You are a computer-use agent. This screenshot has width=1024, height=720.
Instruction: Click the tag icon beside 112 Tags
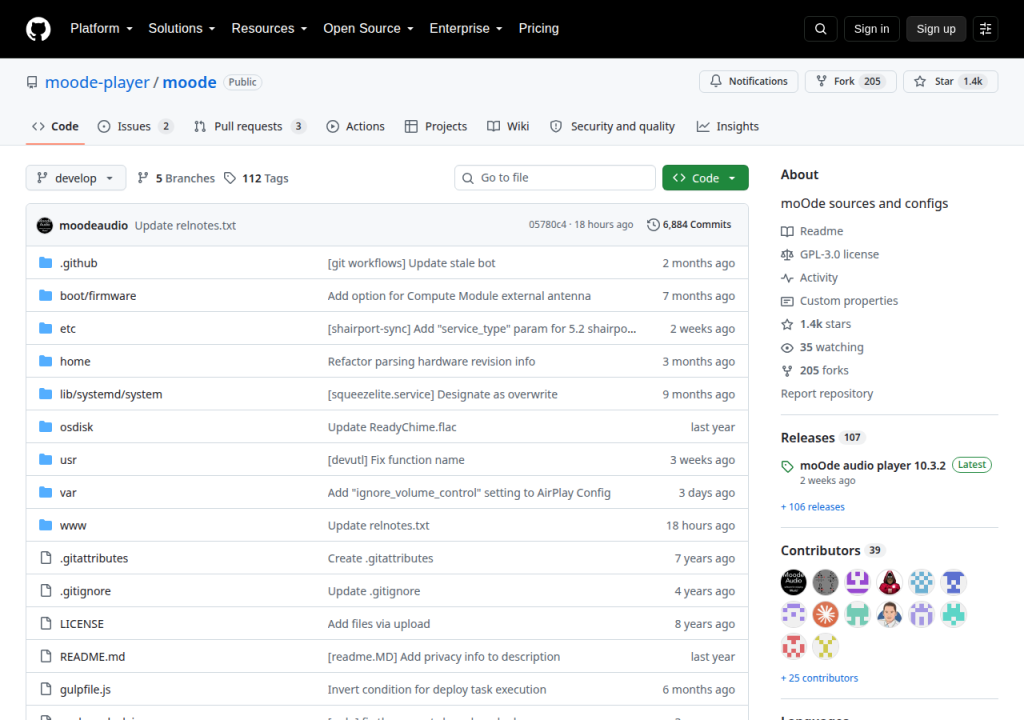[230, 178]
